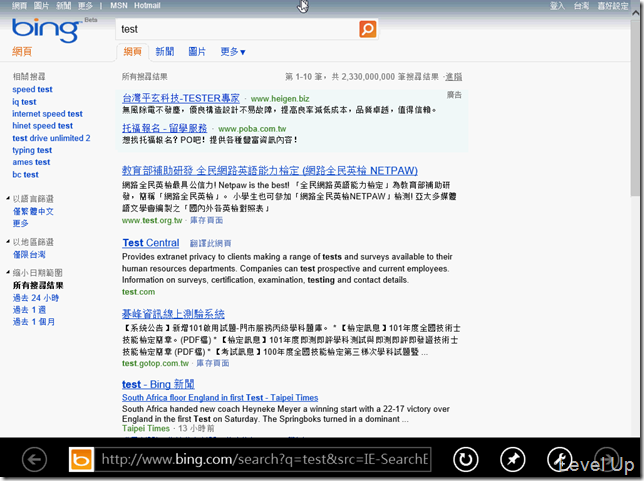Filter results to 過去 24 小時
This screenshot has width=644, height=481.
pos(36,298)
